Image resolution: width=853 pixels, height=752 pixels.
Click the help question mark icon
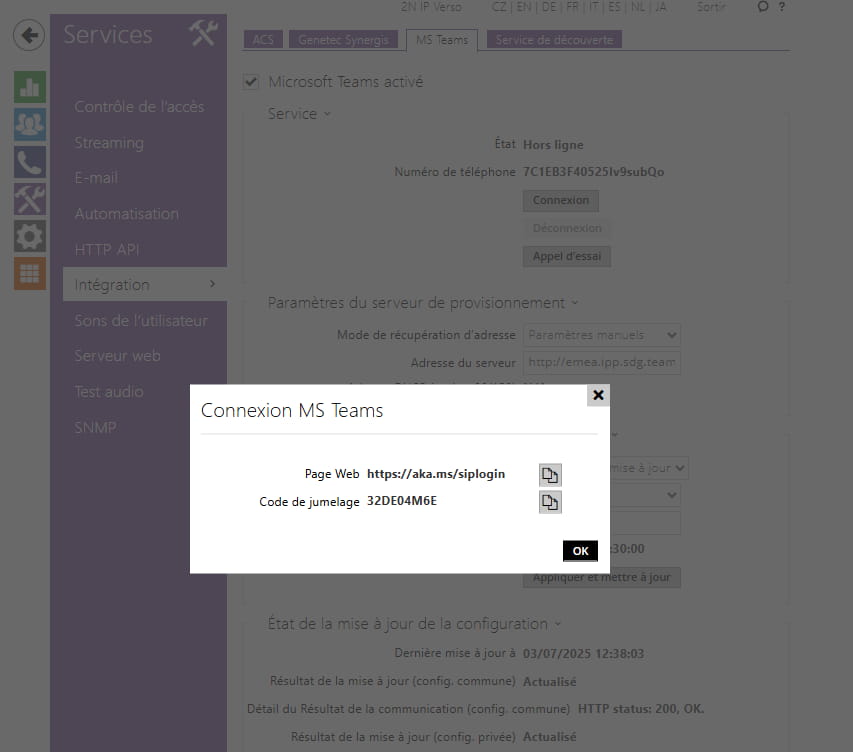[x=782, y=7]
